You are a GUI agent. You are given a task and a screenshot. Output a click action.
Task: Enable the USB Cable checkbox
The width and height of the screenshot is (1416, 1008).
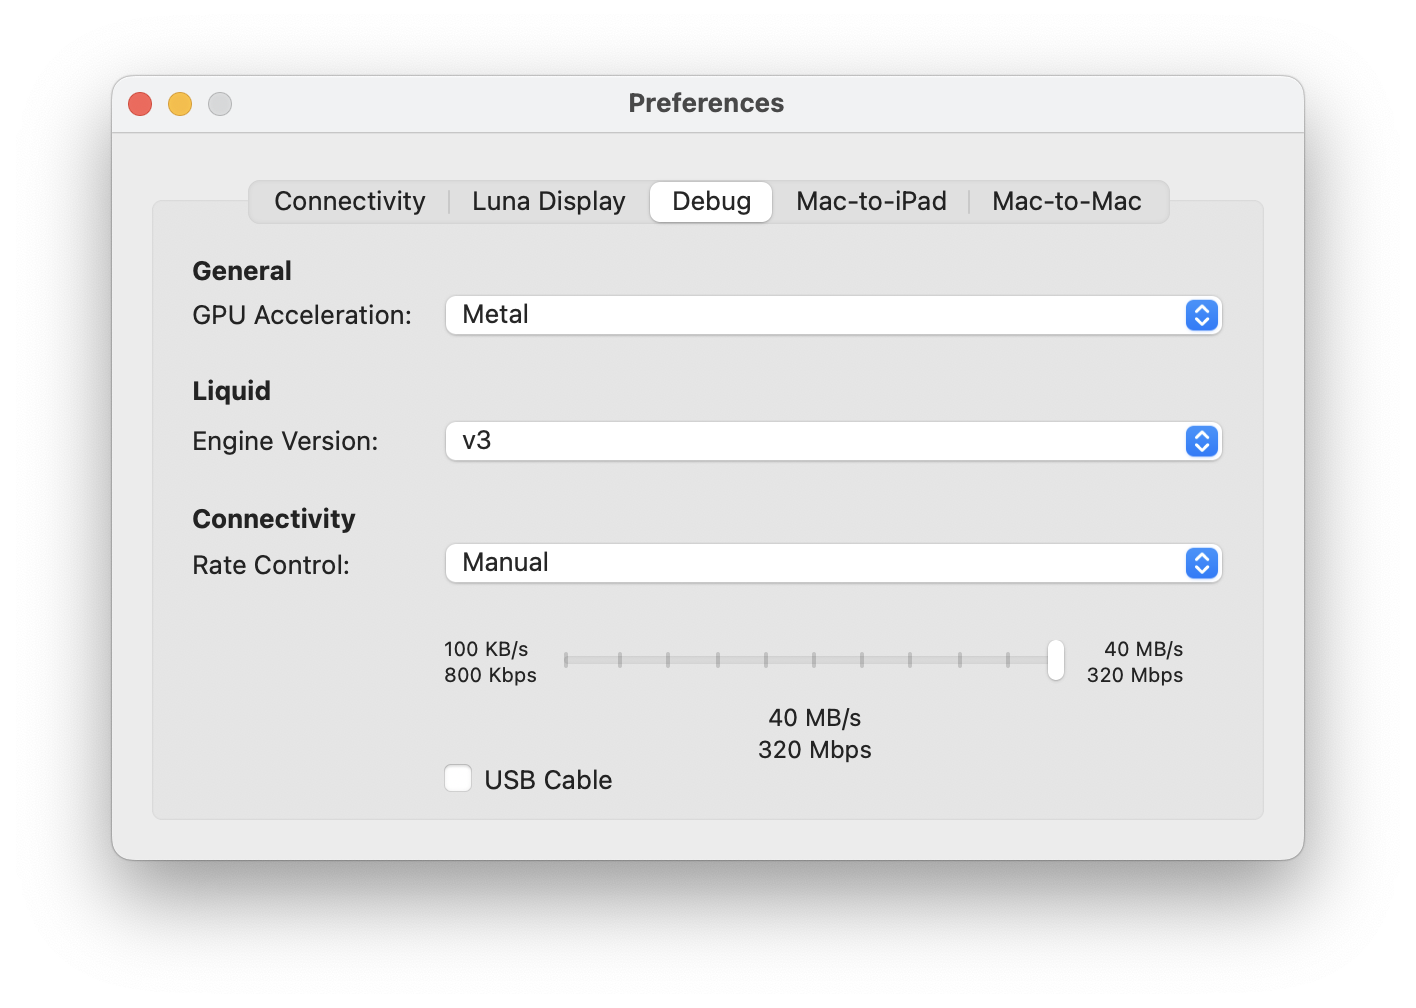(458, 778)
